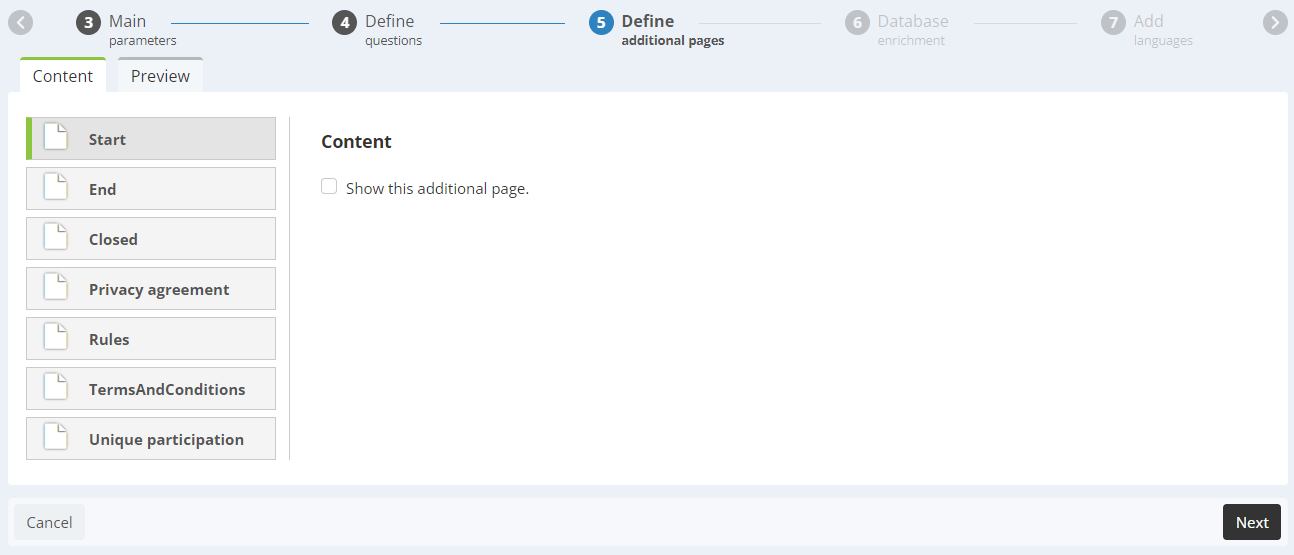Click the step 5 numbered circle
The width and height of the screenshot is (1294, 555).
(601, 23)
